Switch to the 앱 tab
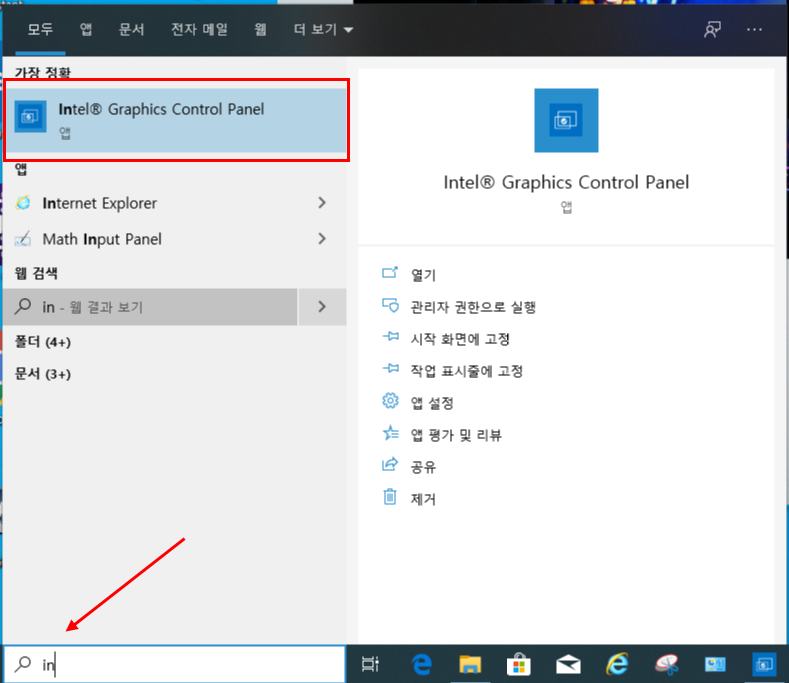 (86, 29)
